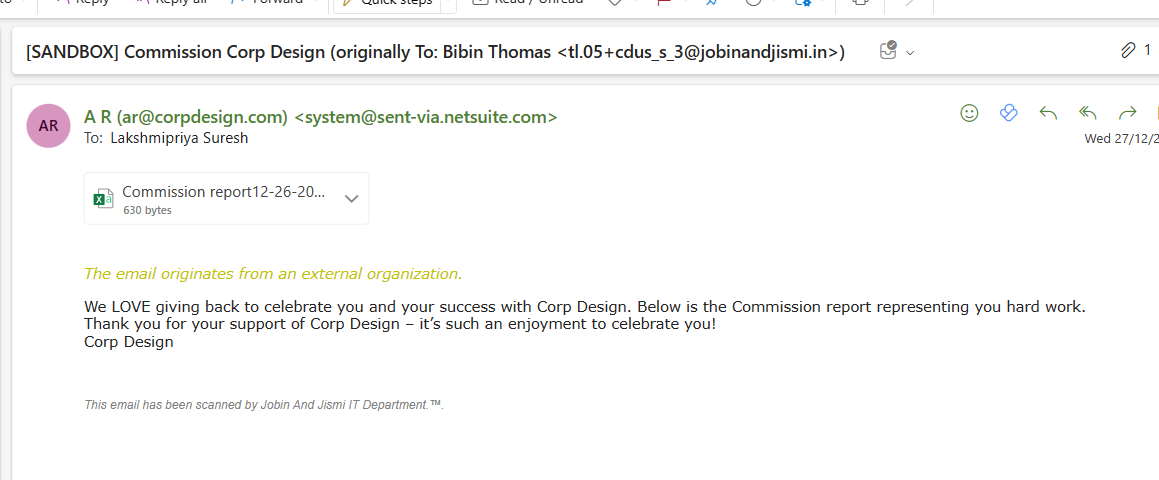Open the dropdown chevron next to the subject line
Screen dimensions: 1159x480
coord(910,52)
